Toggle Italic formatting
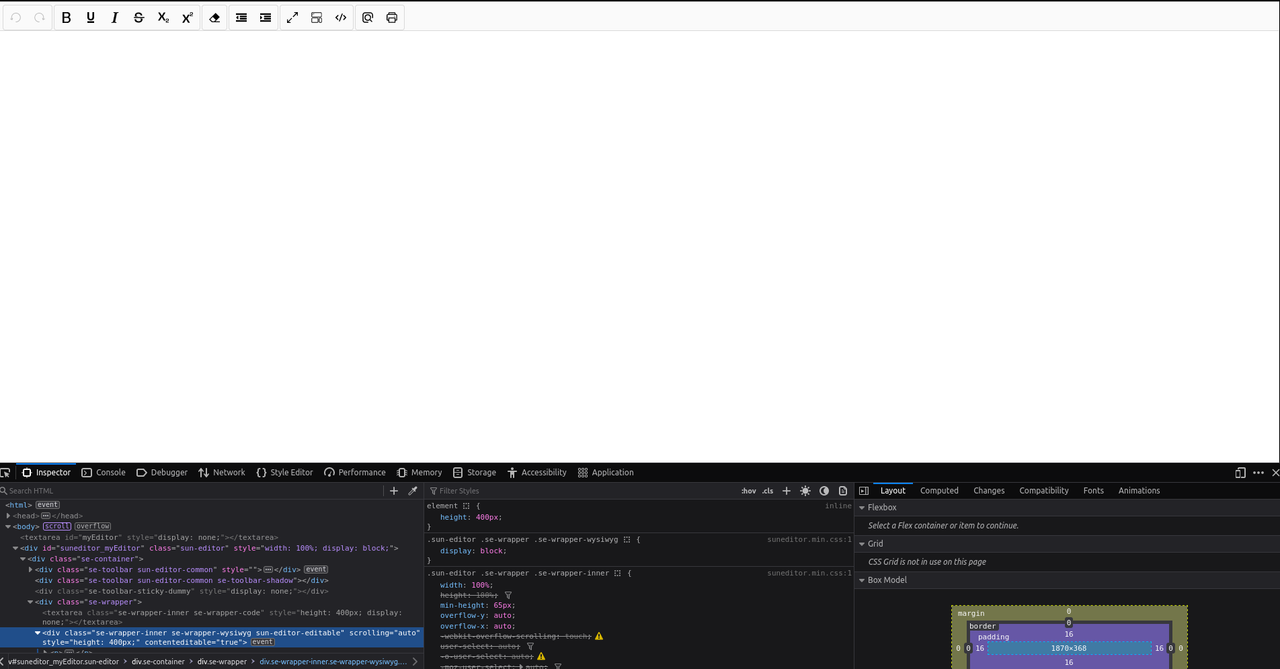 tap(114, 18)
